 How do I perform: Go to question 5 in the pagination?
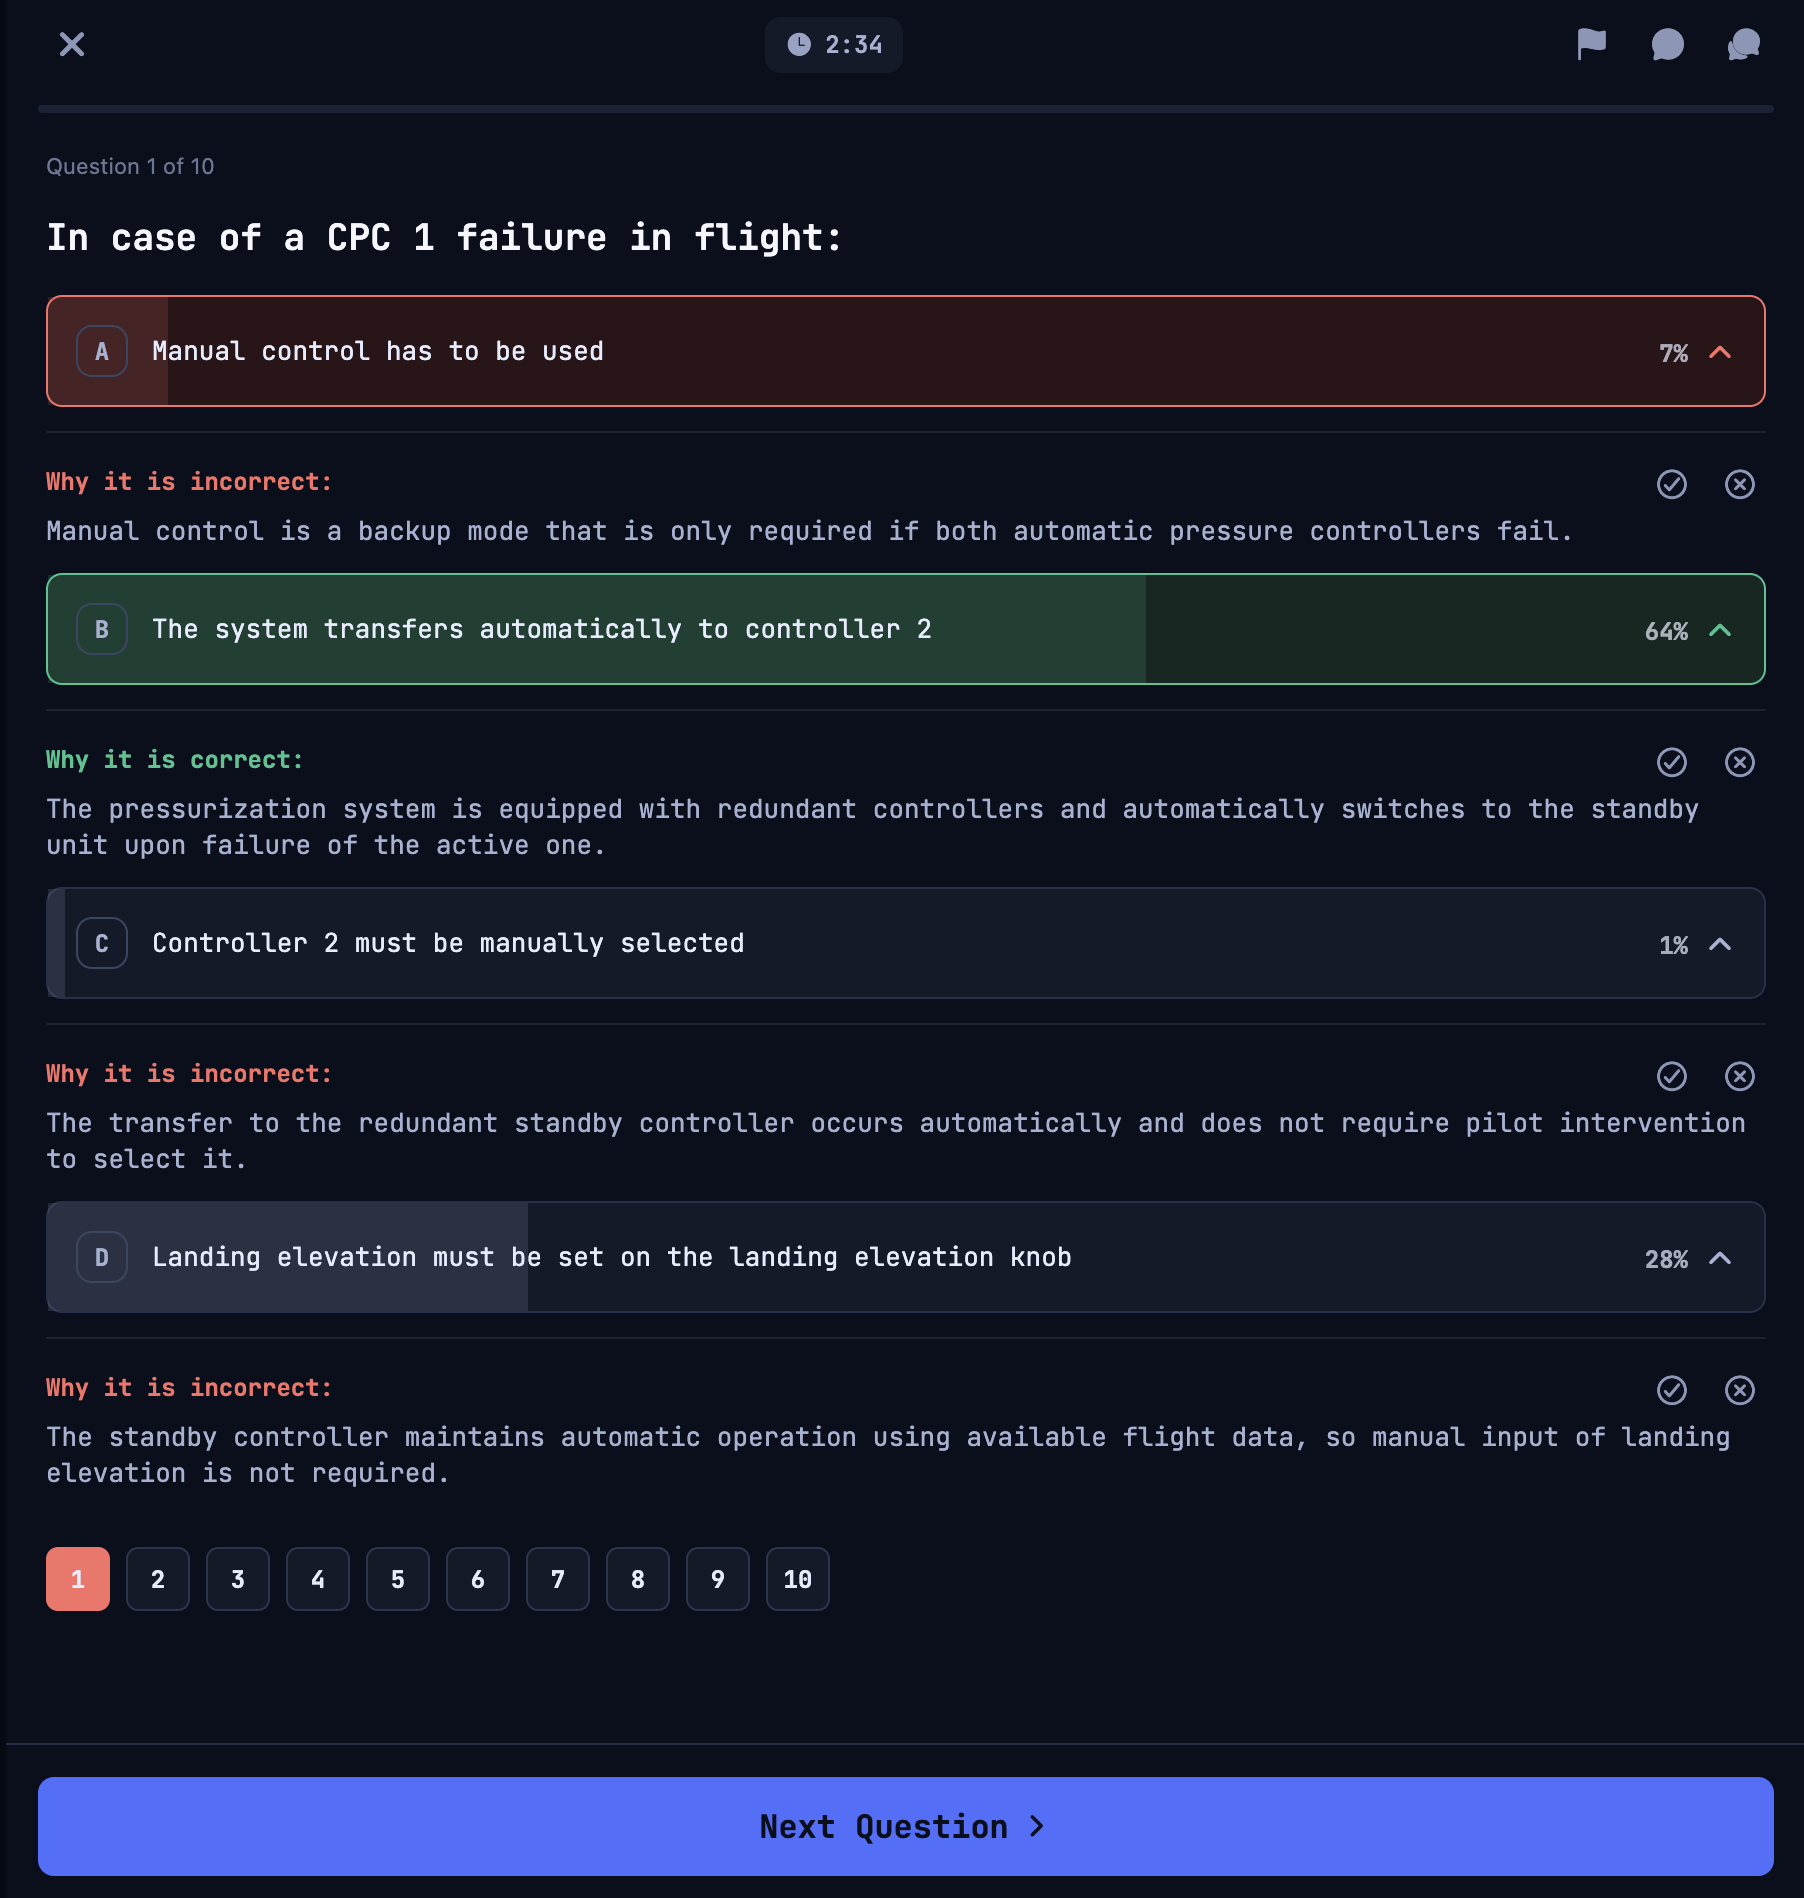398,1579
